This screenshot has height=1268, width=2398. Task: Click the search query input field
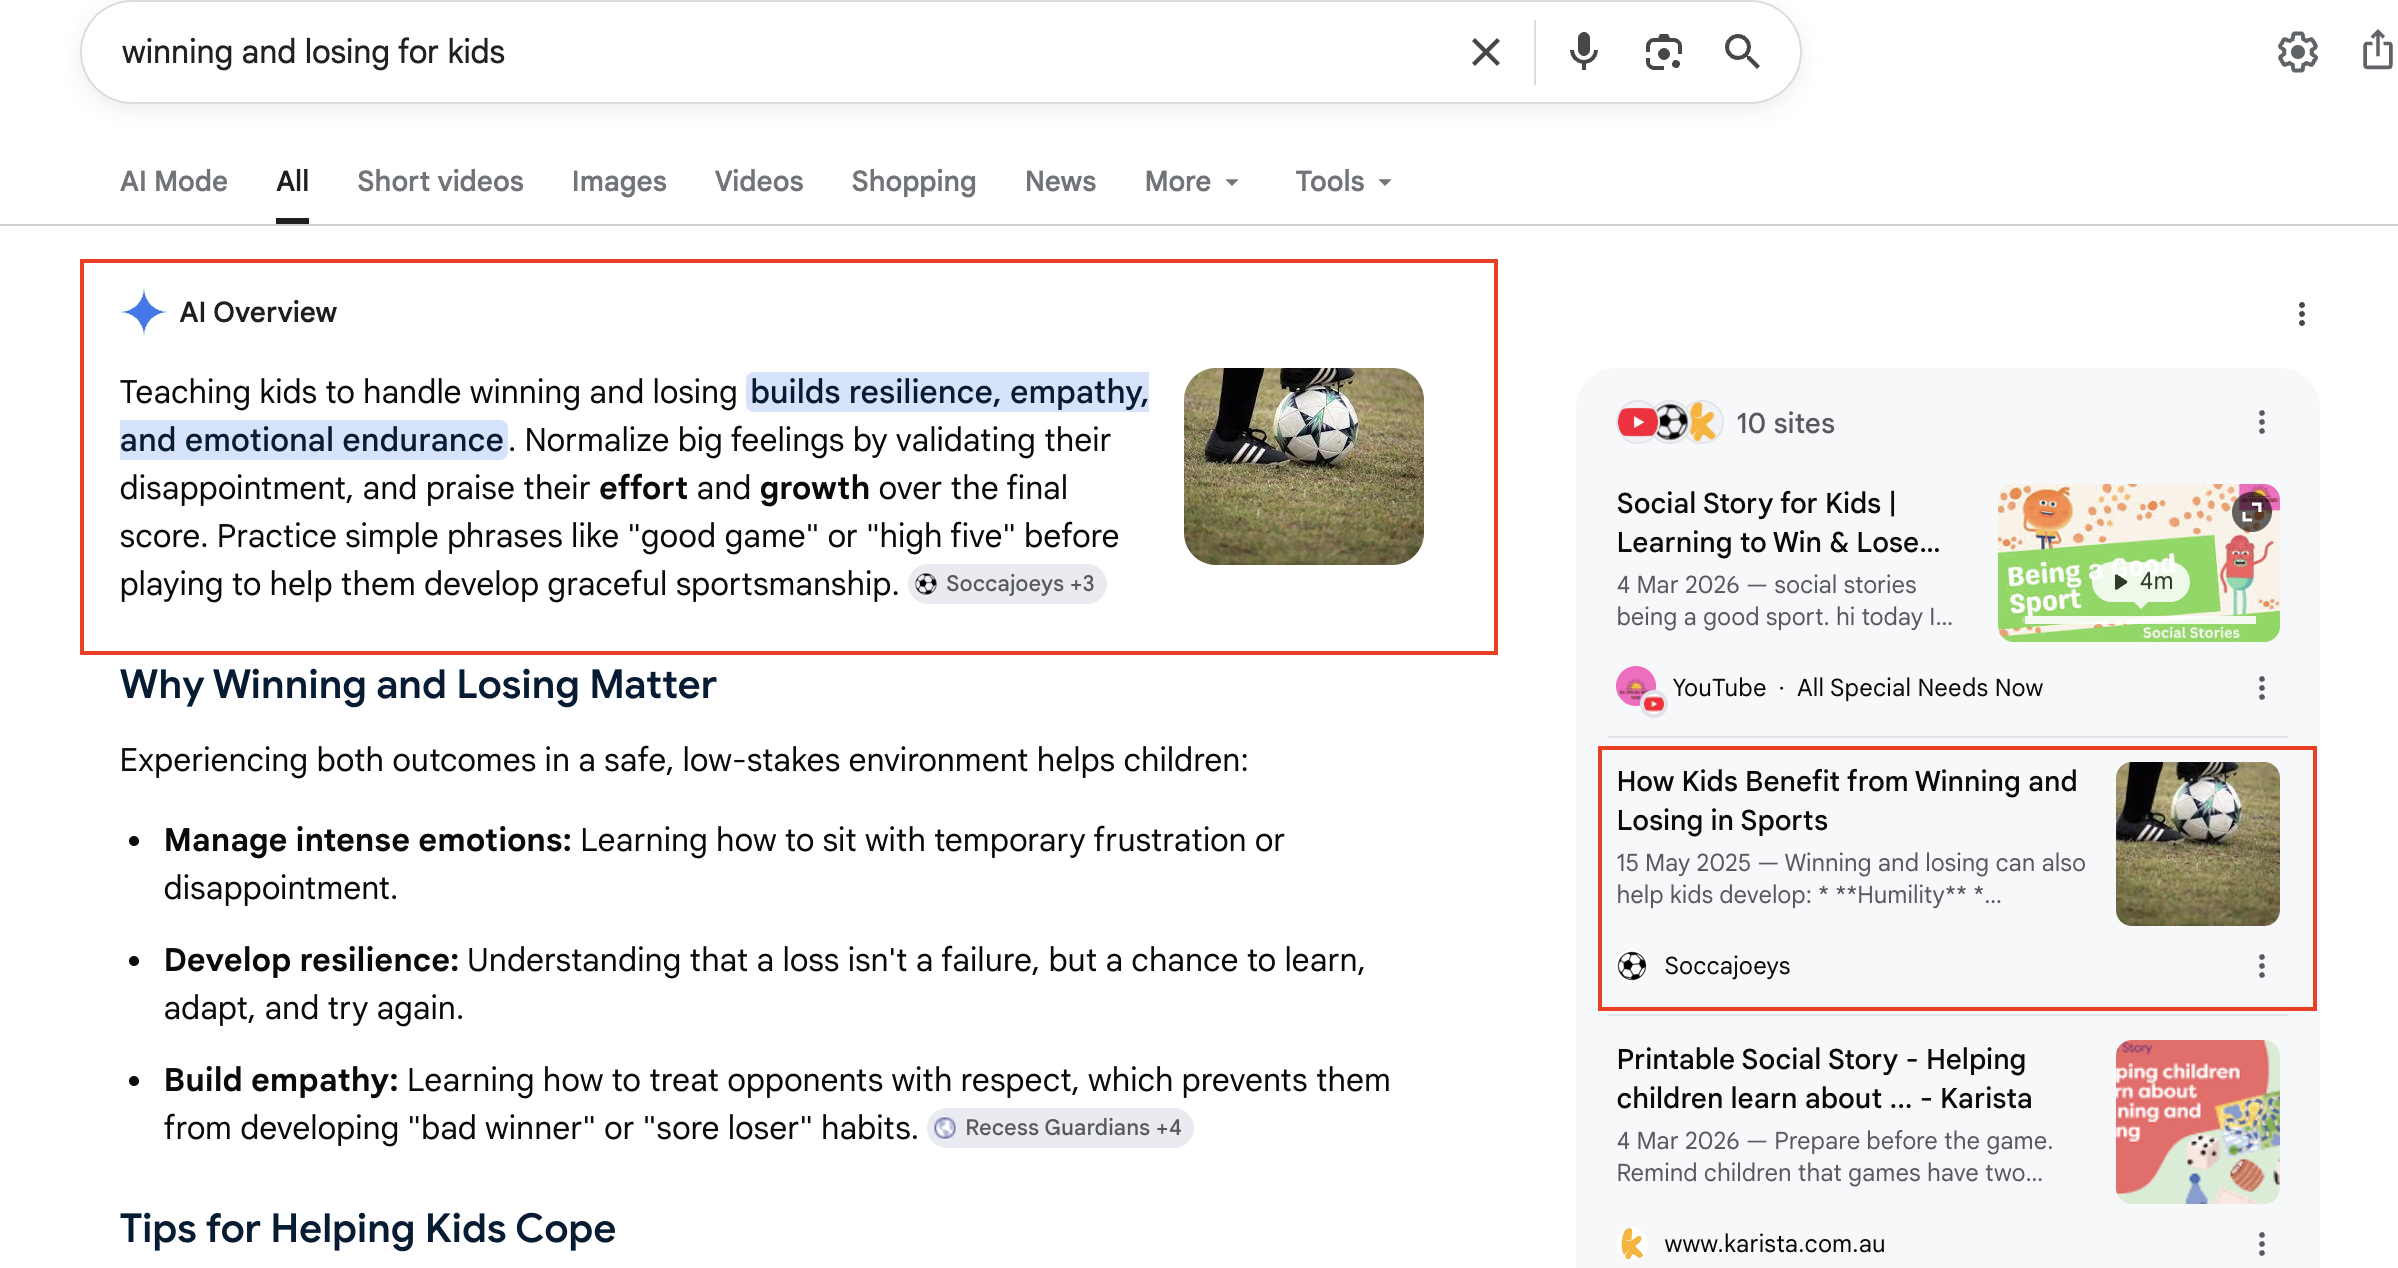coord(780,52)
